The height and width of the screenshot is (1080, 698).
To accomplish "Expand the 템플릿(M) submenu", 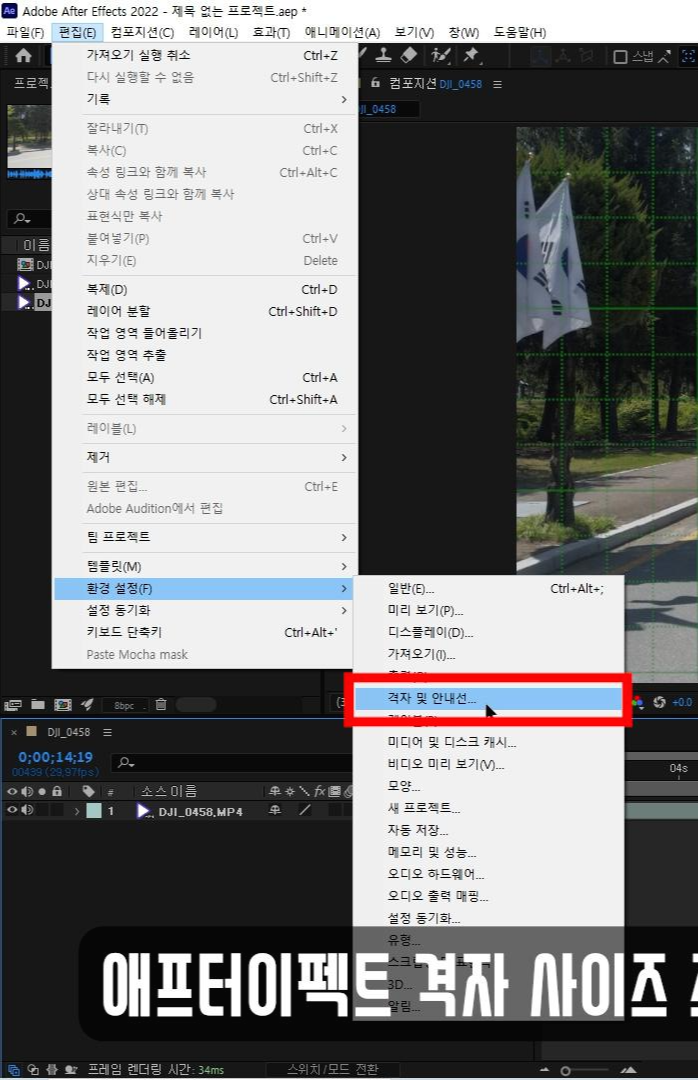I will tap(205, 566).
